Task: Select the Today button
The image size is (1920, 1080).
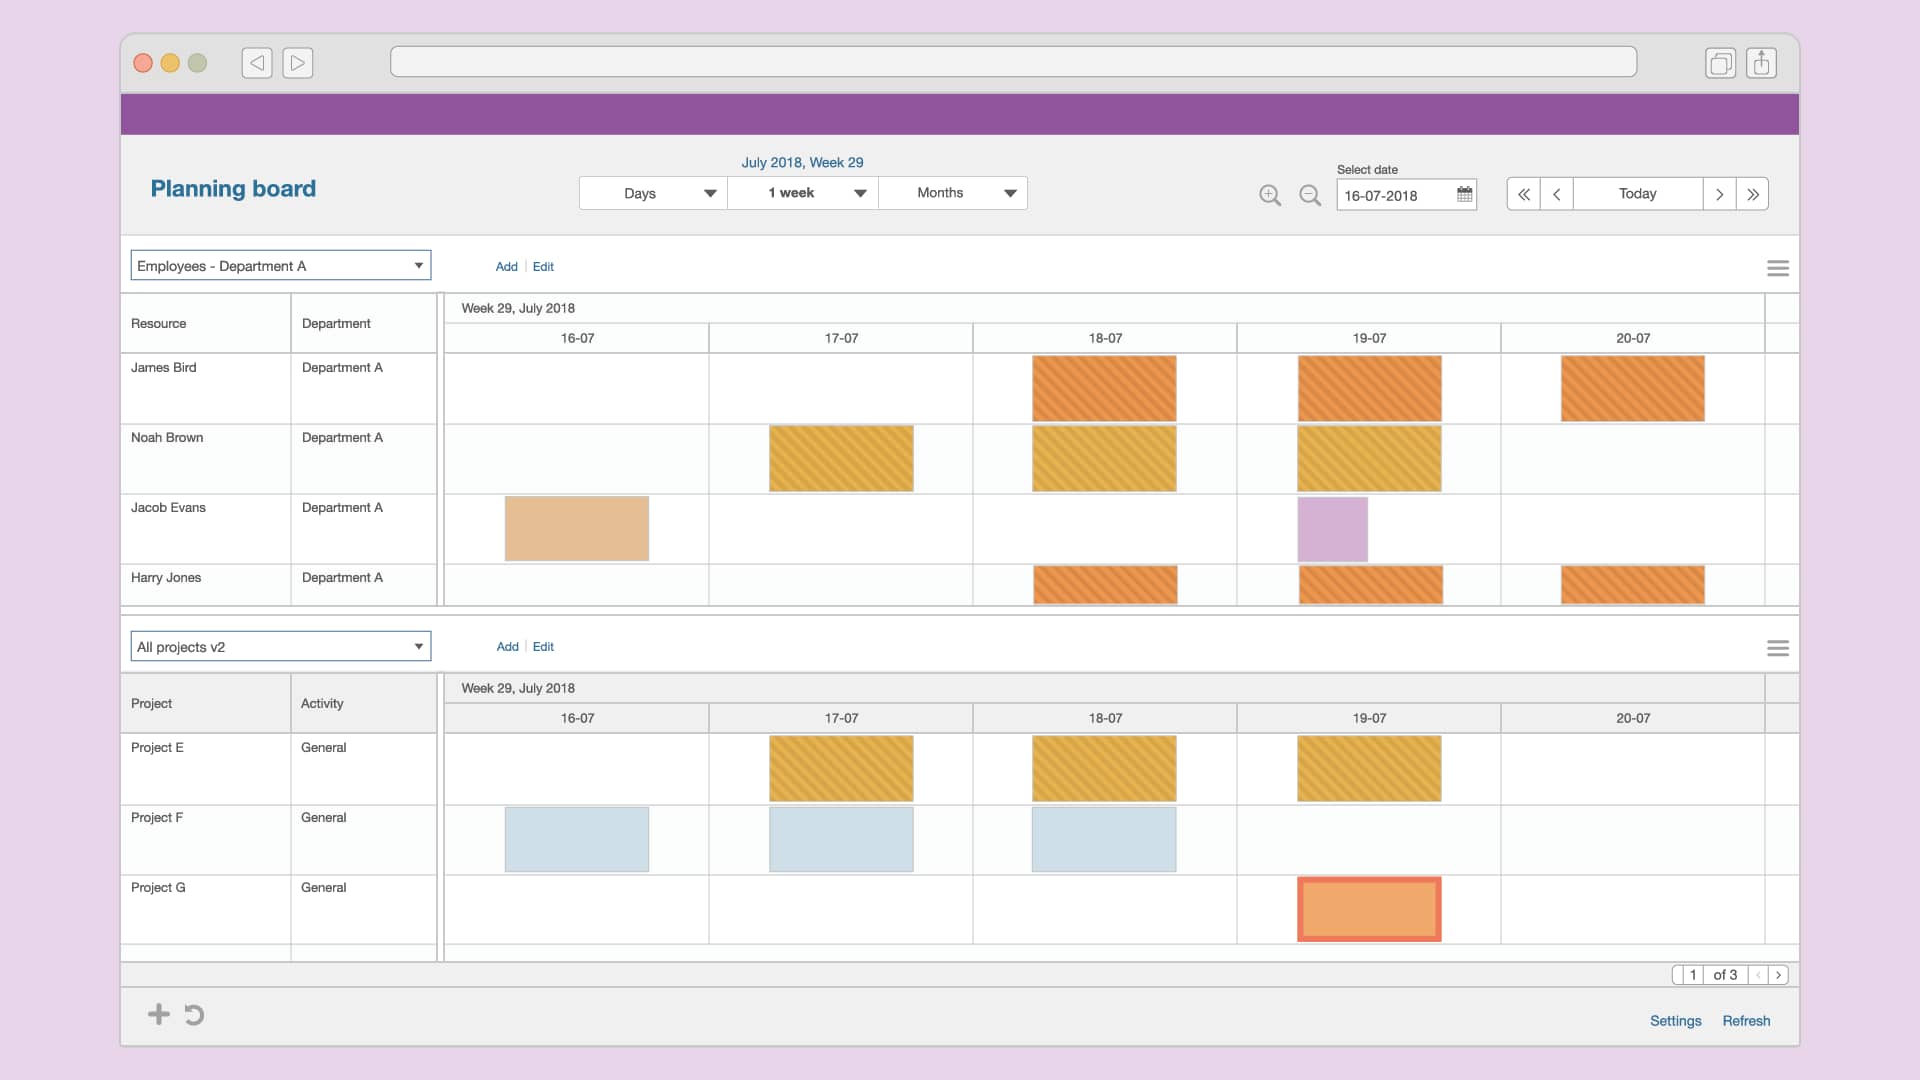Action: [1636, 193]
